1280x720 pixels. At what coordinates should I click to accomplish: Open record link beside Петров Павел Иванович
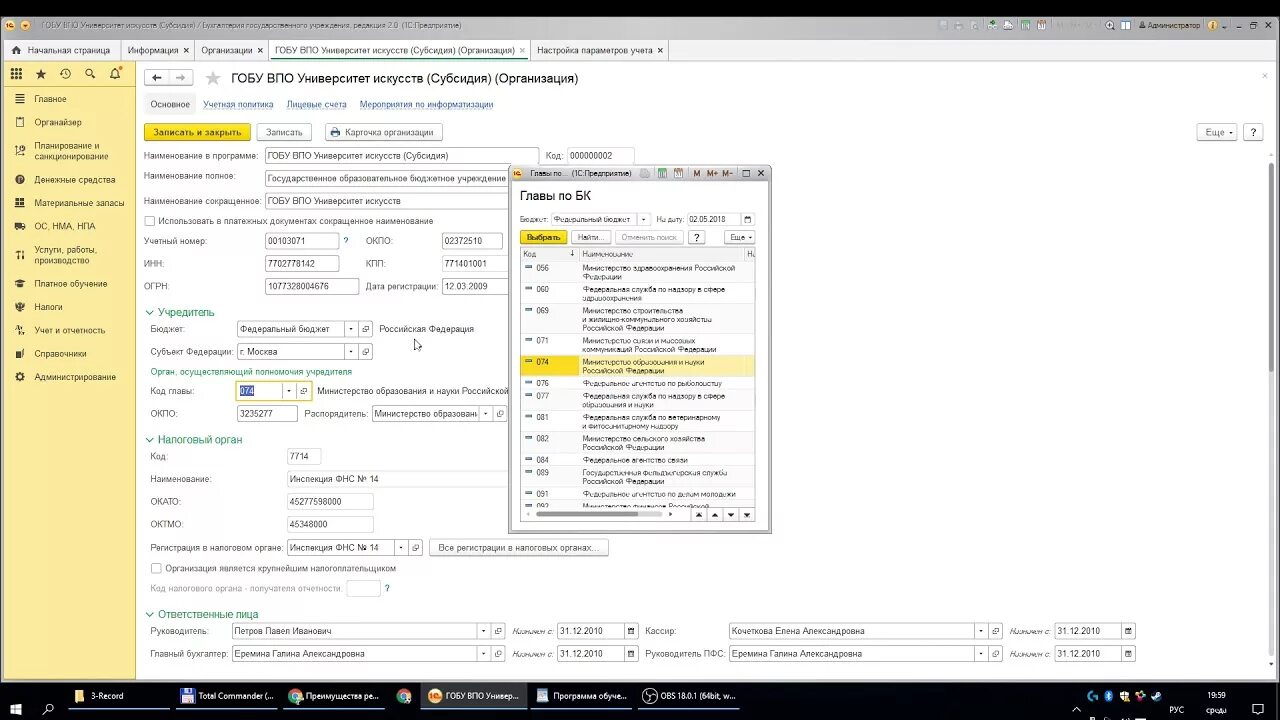tap(497, 631)
